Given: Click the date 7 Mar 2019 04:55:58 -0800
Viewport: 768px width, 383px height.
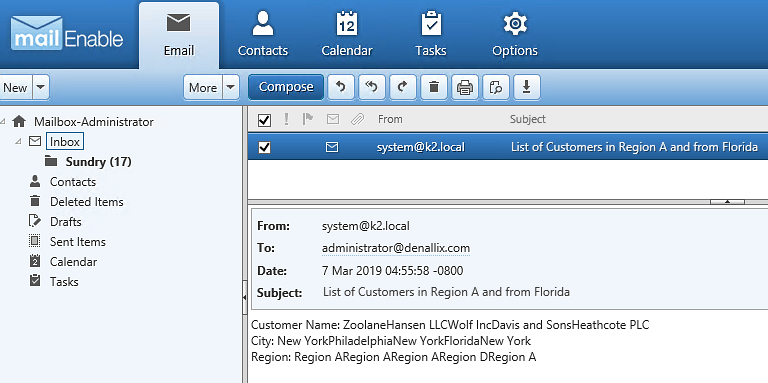Looking at the screenshot, I should coord(392,271).
